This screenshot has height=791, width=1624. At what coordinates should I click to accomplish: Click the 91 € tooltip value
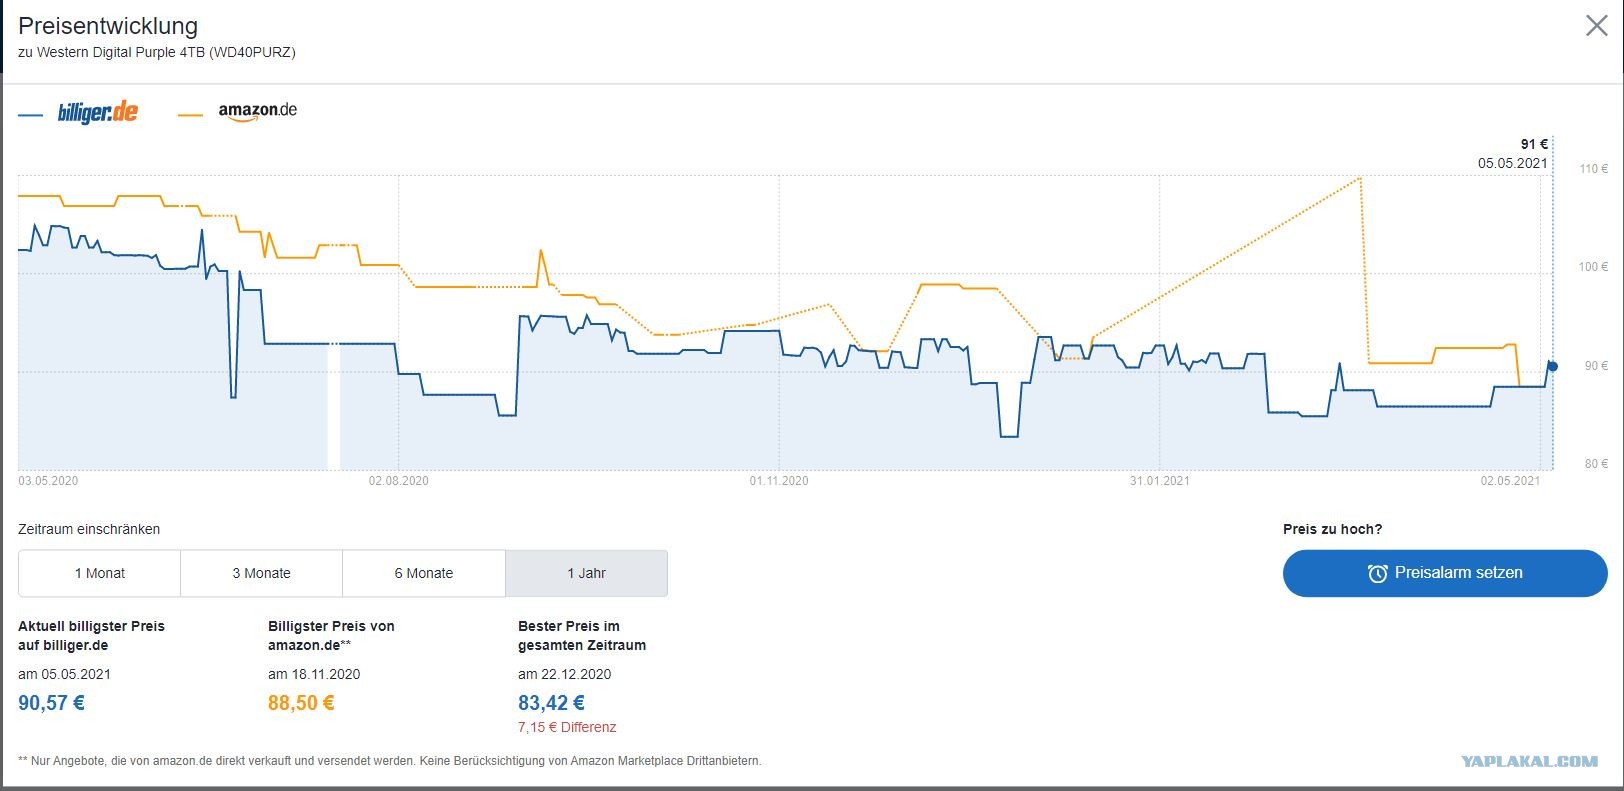pyautogui.click(x=1534, y=144)
